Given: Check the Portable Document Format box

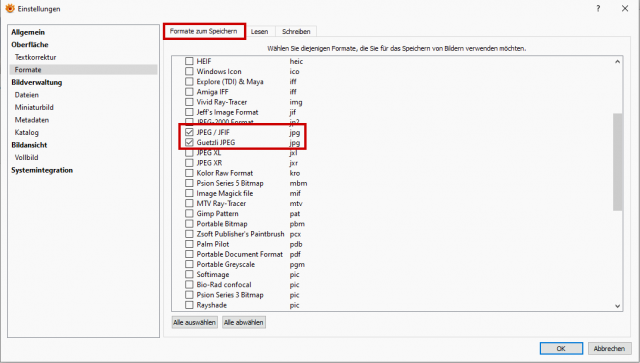Looking at the screenshot, I should point(189,254).
